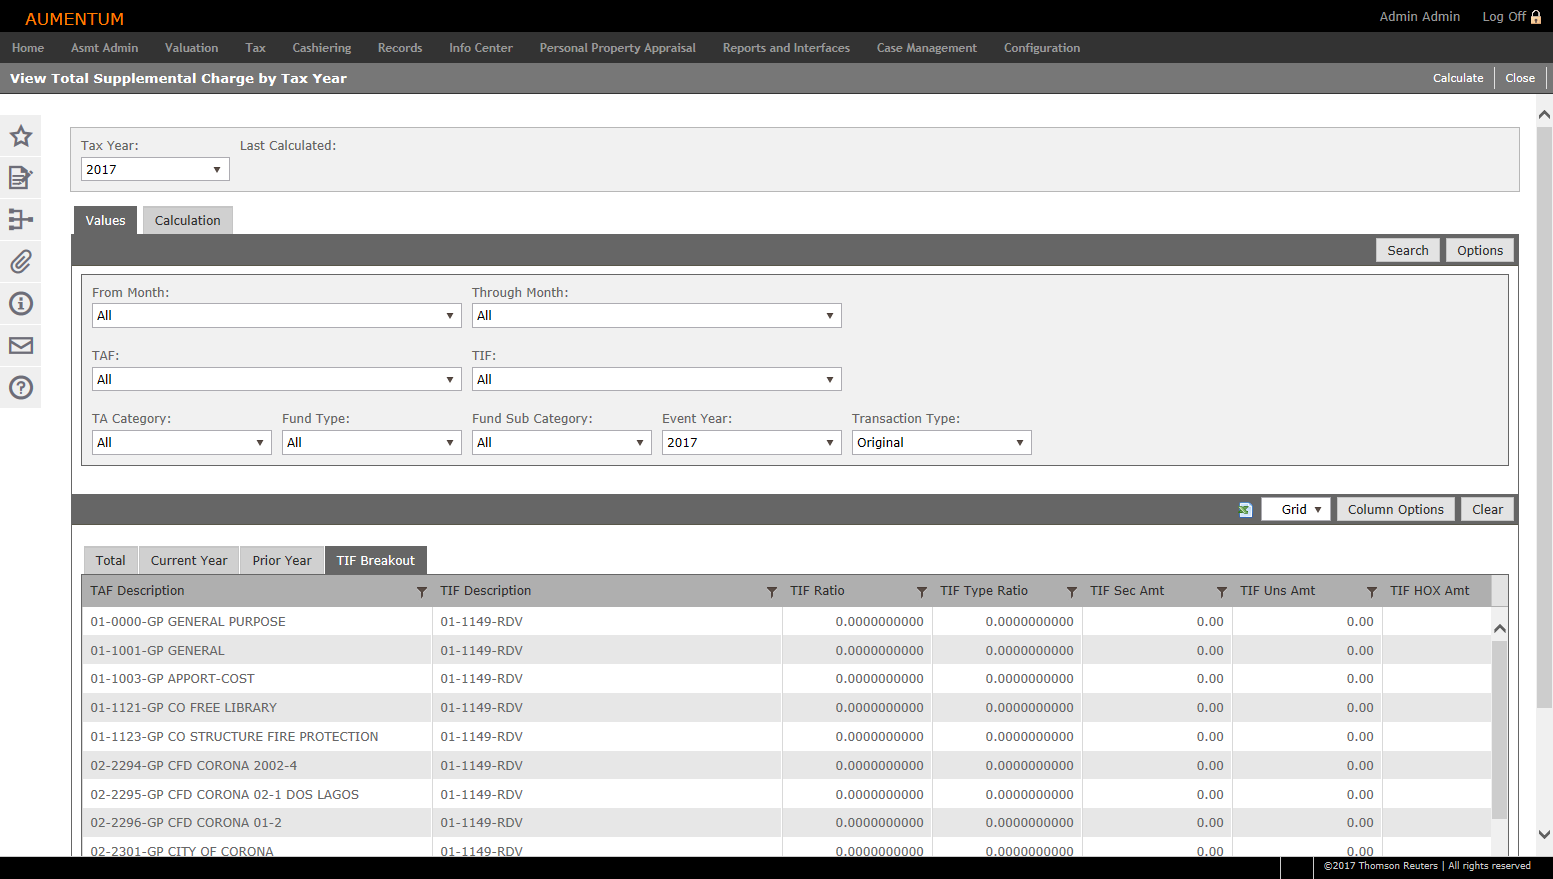
Task: Click the hierarchy tree icon in sidebar
Action: (21, 220)
